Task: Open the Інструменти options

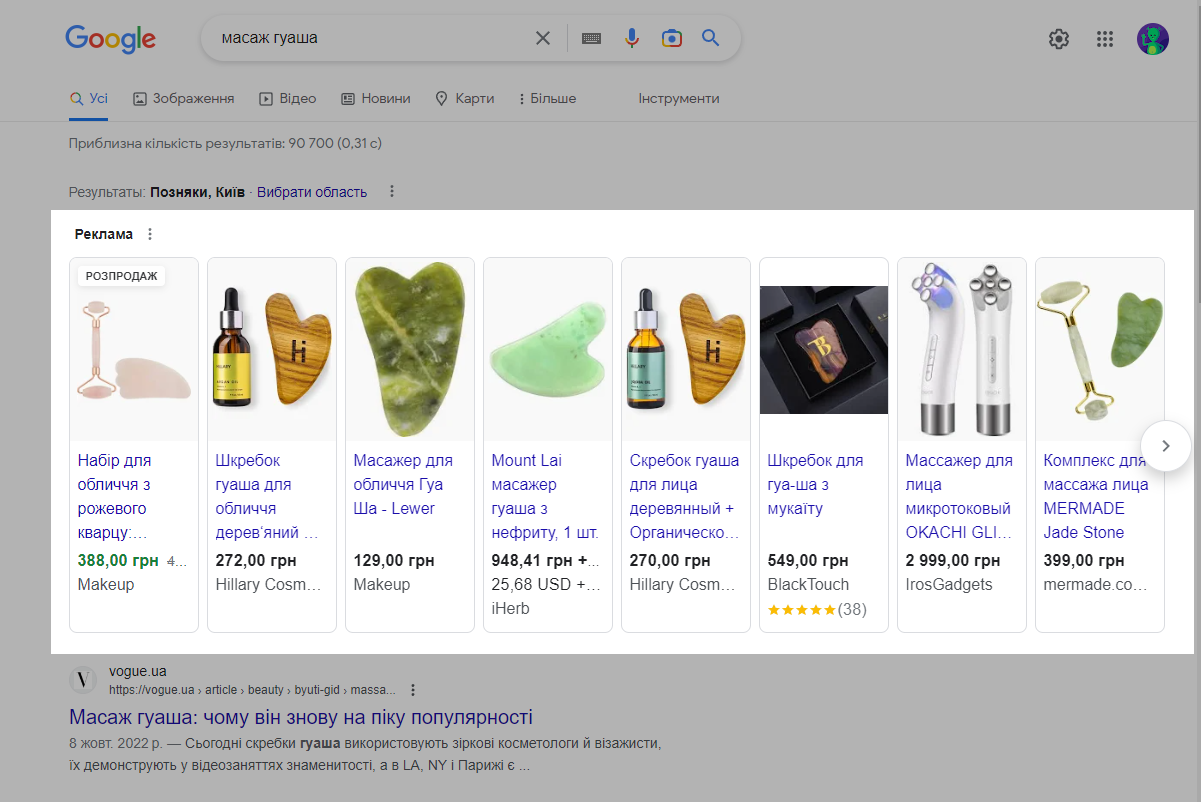Action: (x=678, y=98)
